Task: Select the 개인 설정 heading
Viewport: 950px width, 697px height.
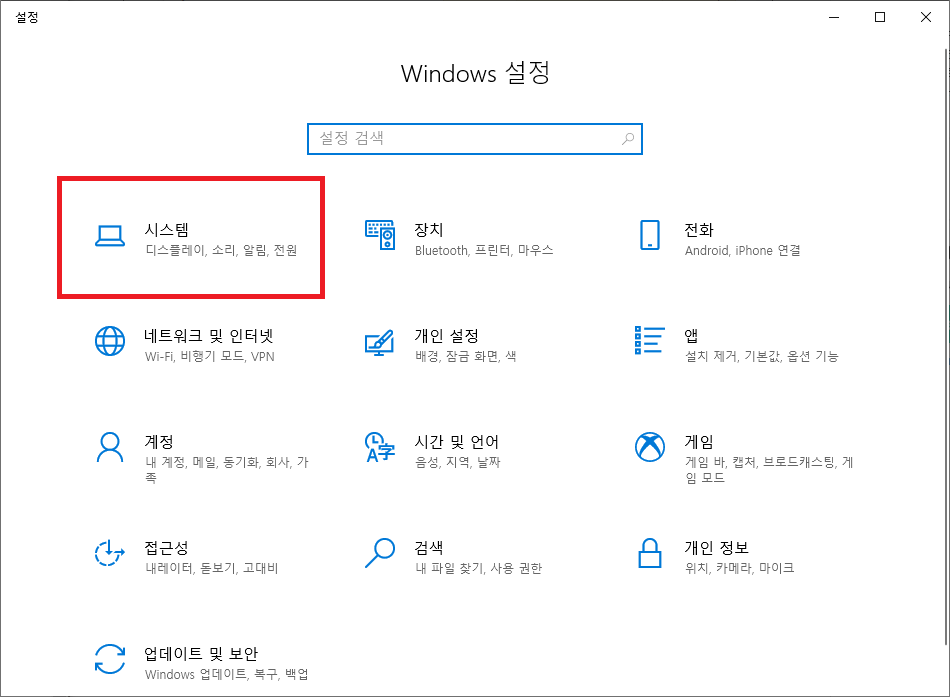Action: tap(447, 336)
